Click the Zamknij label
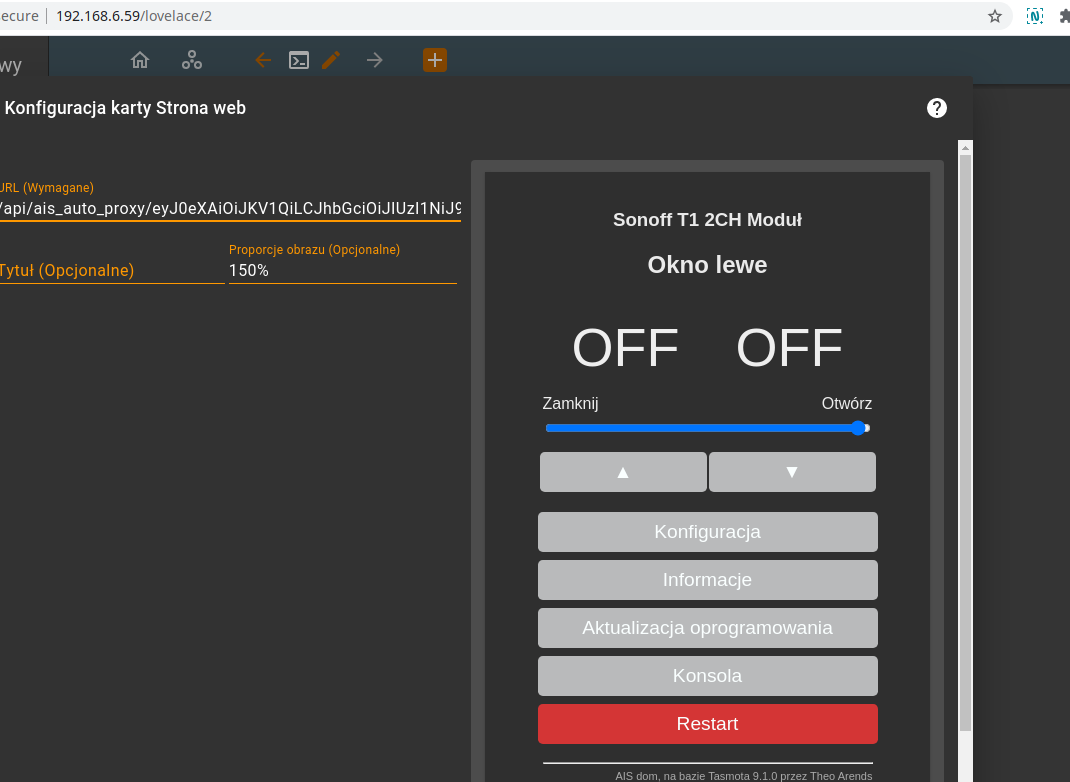This screenshot has width=1070, height=782. (570, 403)
